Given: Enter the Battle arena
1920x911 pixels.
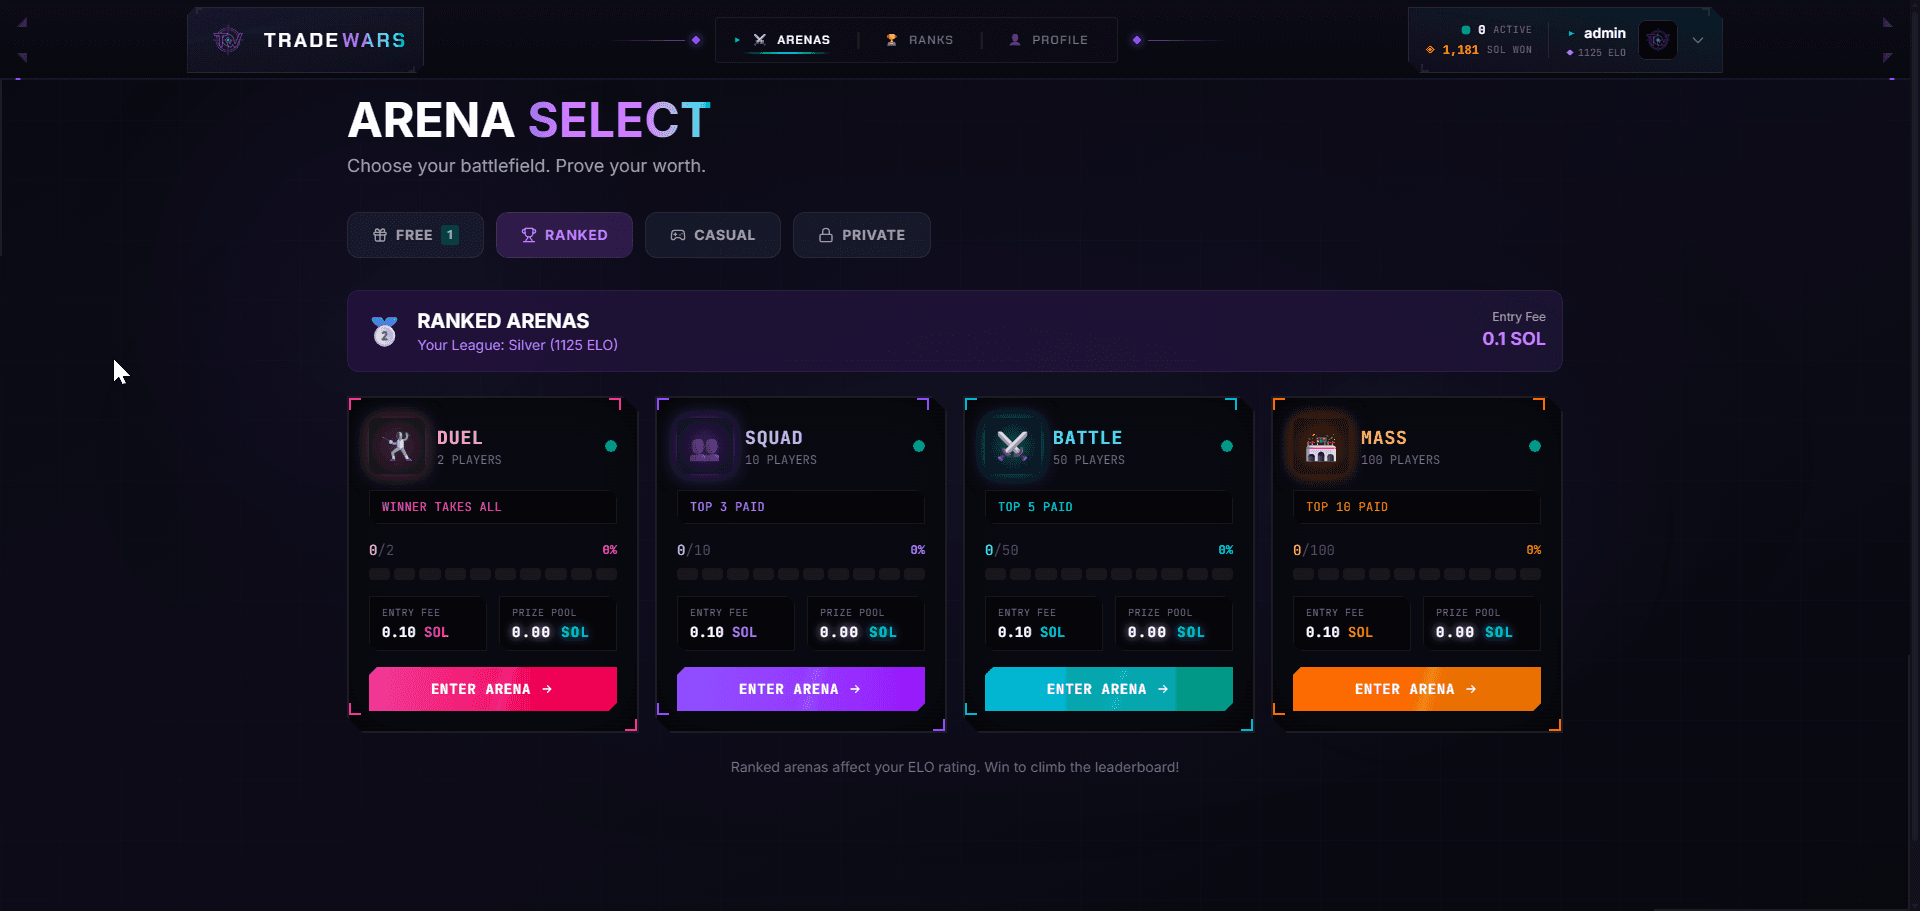Looking at the screenshot, I should point(1108,689).
